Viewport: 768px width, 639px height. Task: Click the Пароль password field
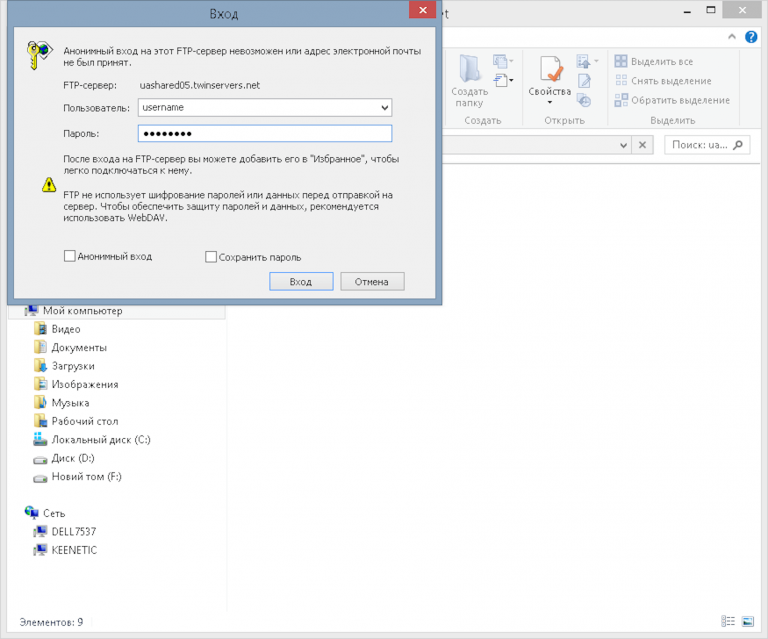click(x=264, y=134)
